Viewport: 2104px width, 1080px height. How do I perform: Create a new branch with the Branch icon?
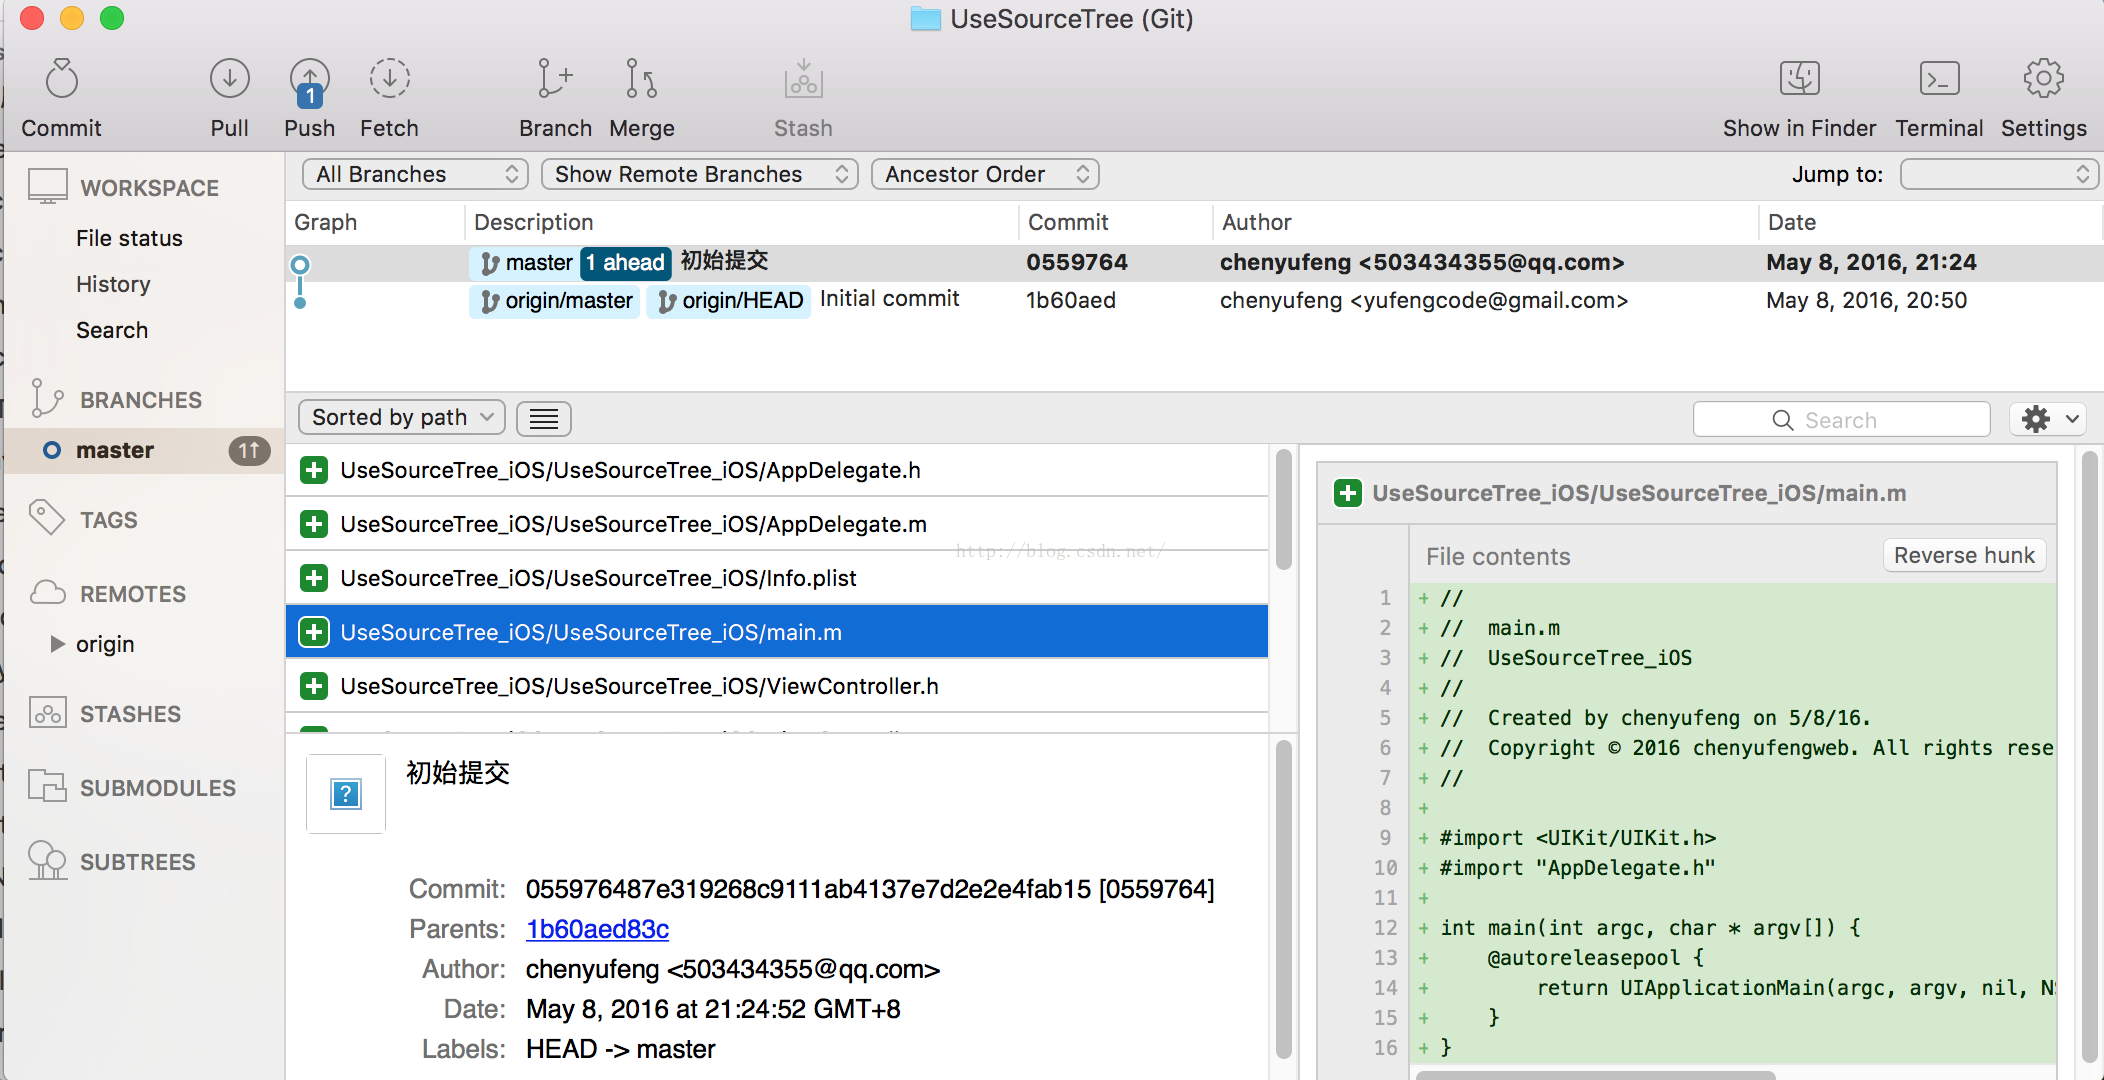(x=555, y=79)
